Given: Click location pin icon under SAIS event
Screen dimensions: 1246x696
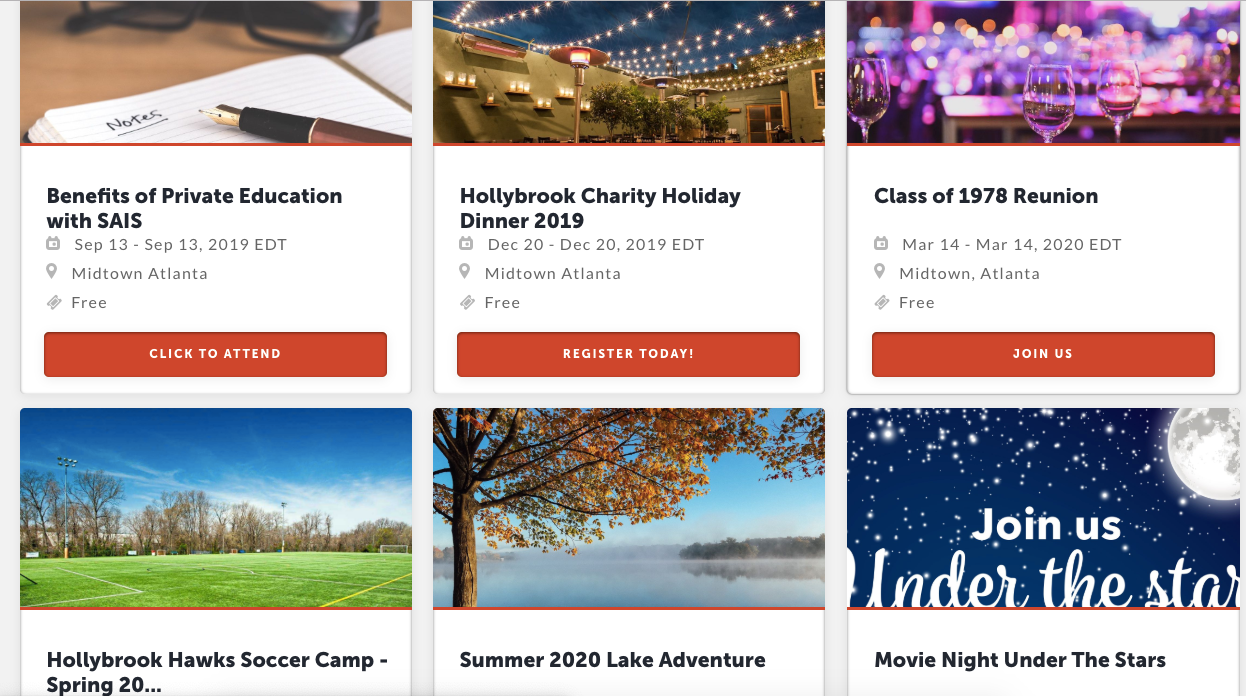Looking at the screenshot, I should [53, 272].
